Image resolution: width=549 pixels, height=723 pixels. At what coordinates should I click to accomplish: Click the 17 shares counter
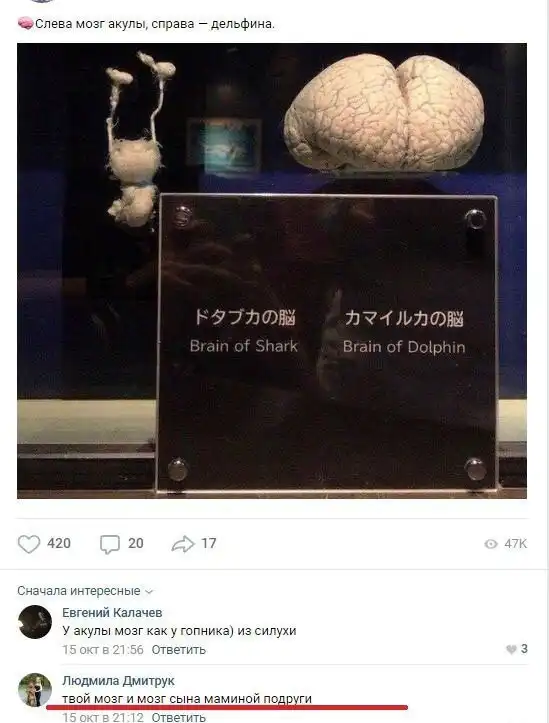pyautogui.click(x=208, y=543)
